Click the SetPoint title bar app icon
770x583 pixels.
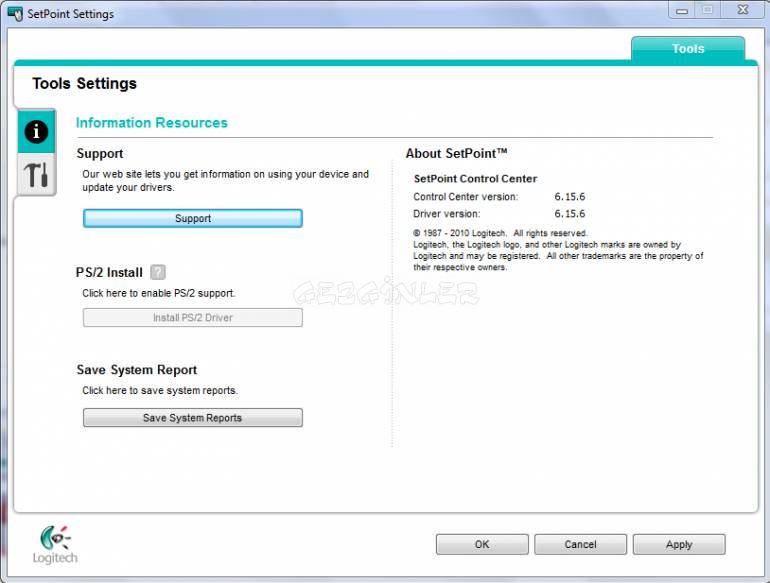point(15,13)
